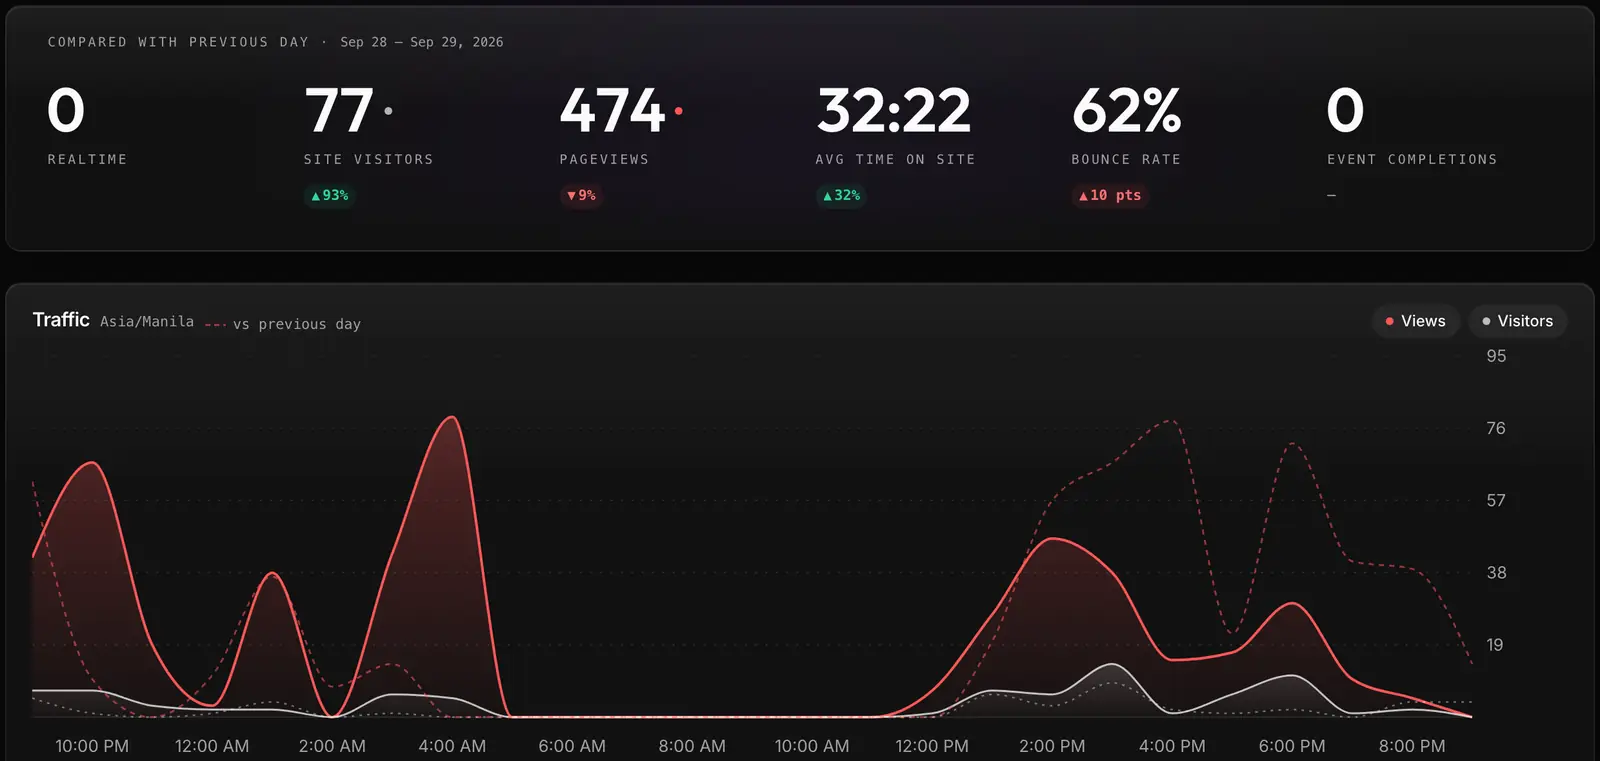Click the date range Sep 28 – Sep 29, 2026
Image resolution: width=1600 pixels, height=761 pixels.
(x=422, y=42)
